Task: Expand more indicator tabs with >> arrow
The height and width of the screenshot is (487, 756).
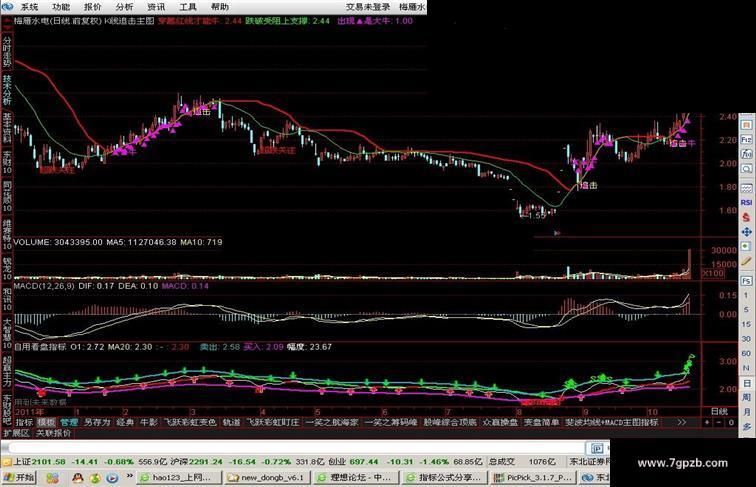Action: (x=681, y=422)
